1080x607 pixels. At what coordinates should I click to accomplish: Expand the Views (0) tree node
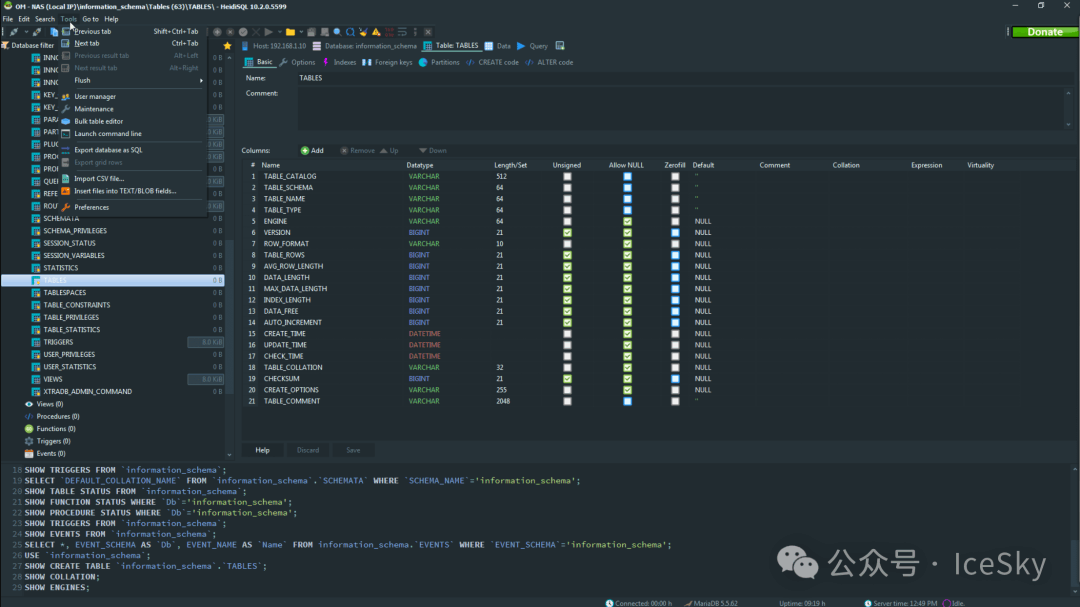(x=50, y=404)
